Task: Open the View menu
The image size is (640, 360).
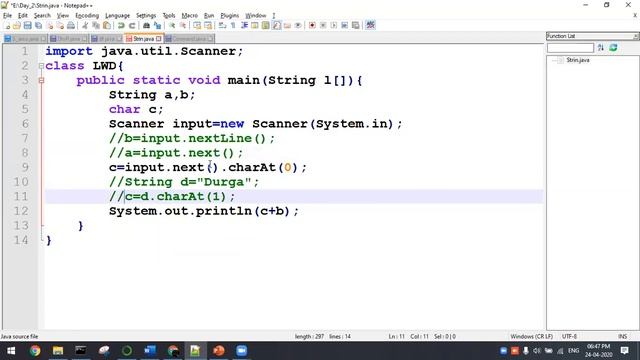Action: [x=62, y=16]
